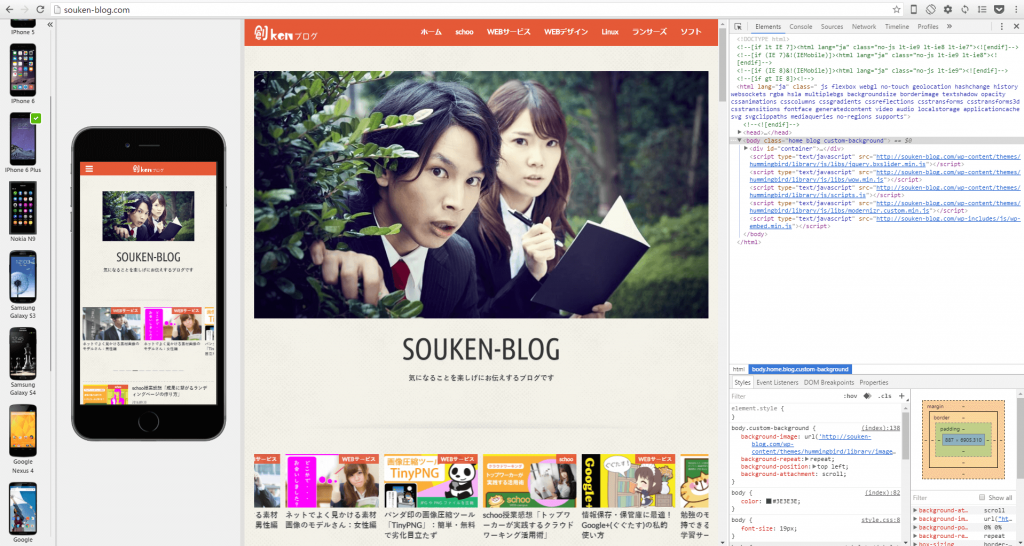Focus the Styles Filter input field
1024x546 pixels.
pyautogui.click(x=784, y=396)
